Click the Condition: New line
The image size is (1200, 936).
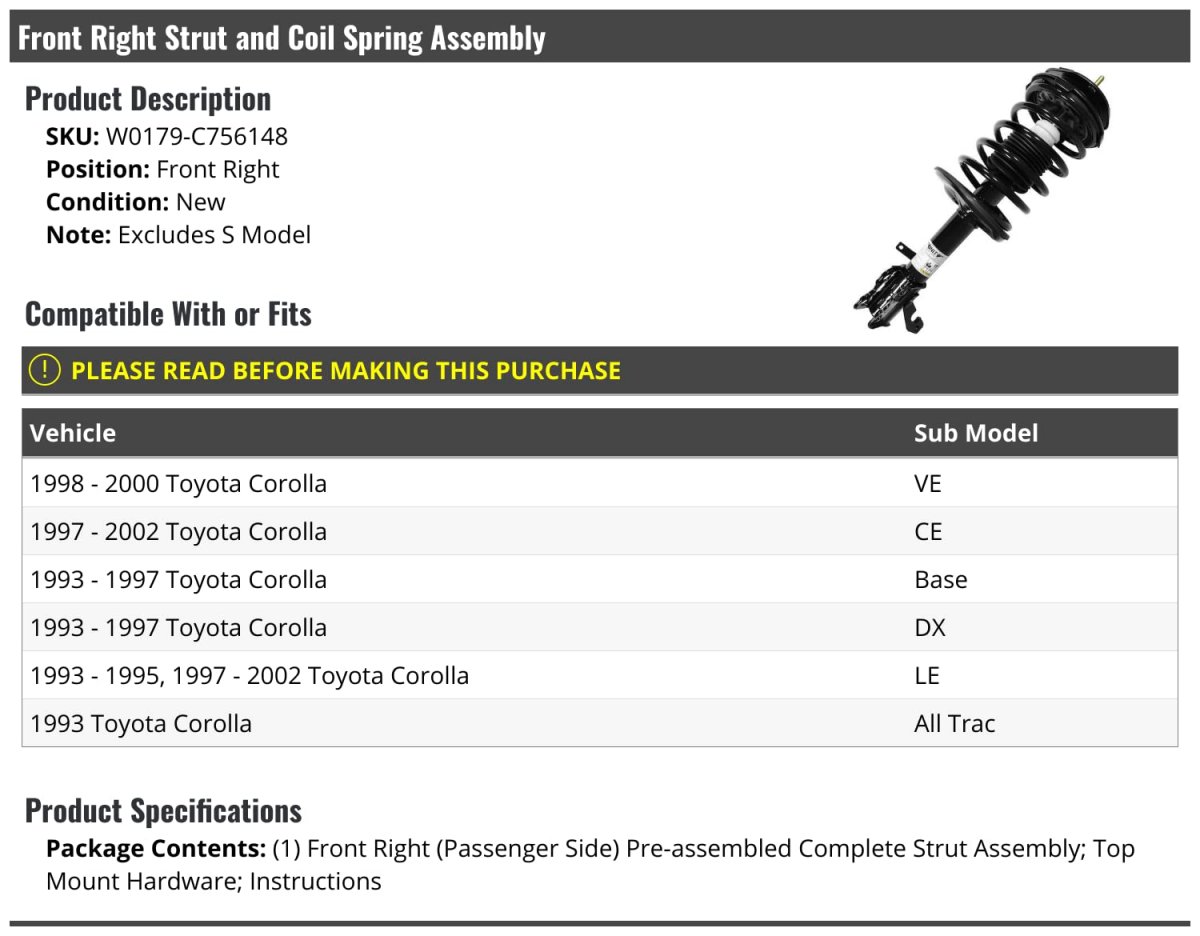[x=136, y=202]
